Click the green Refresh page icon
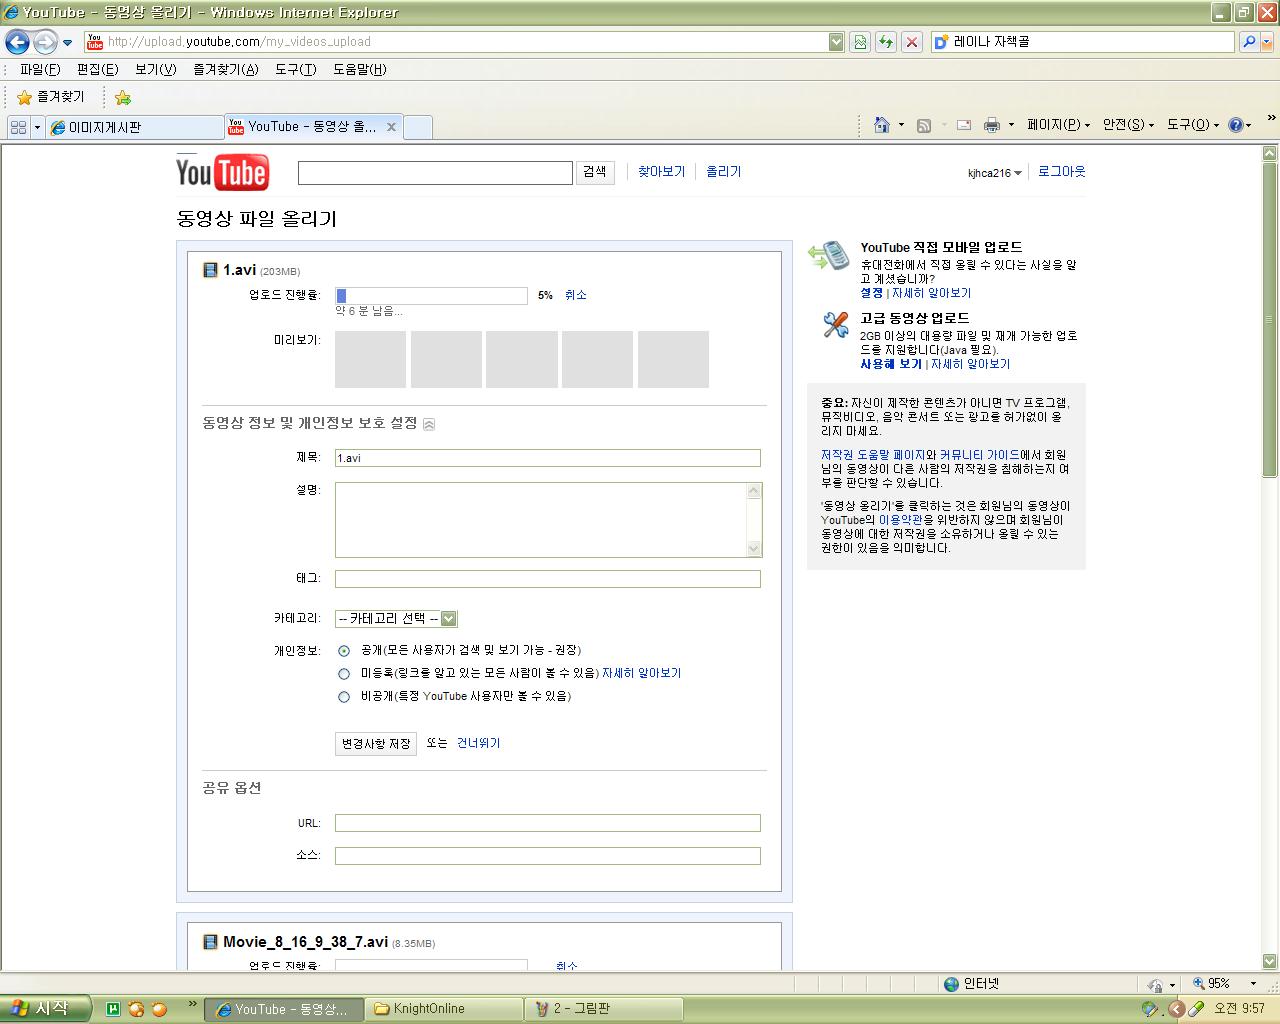The width and height of the screenshot is (1280, 1024). [886, 42]
